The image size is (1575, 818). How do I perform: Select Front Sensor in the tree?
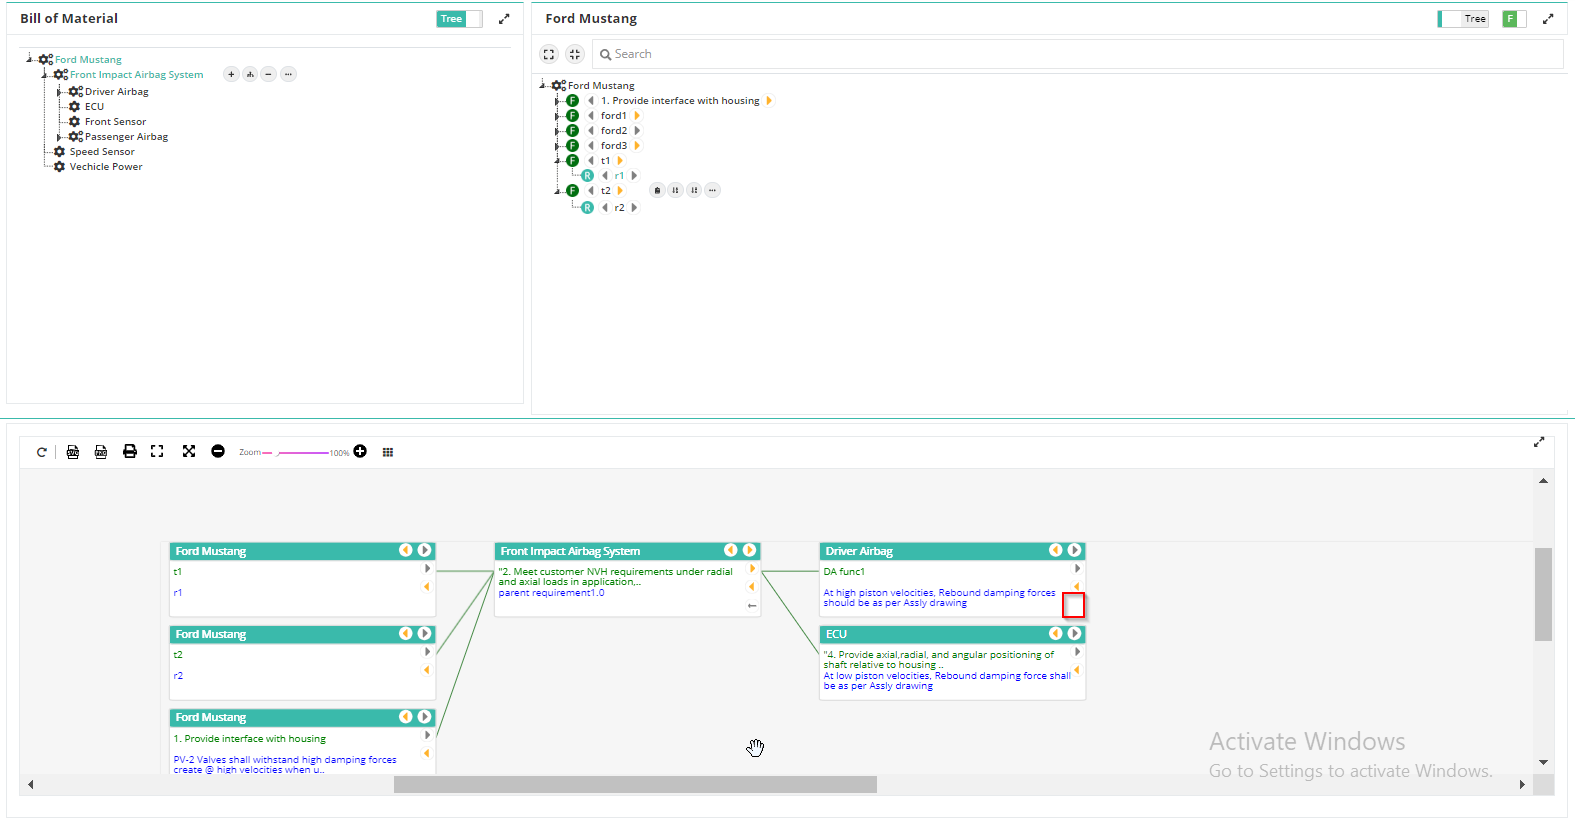click(115, 122)
